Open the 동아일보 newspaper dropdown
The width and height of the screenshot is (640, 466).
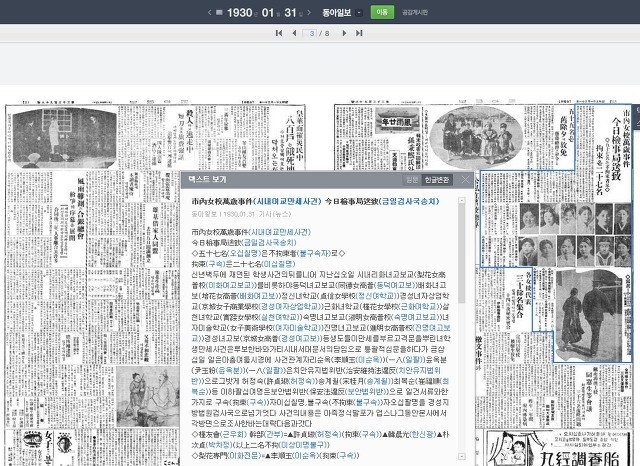[359, 13]
